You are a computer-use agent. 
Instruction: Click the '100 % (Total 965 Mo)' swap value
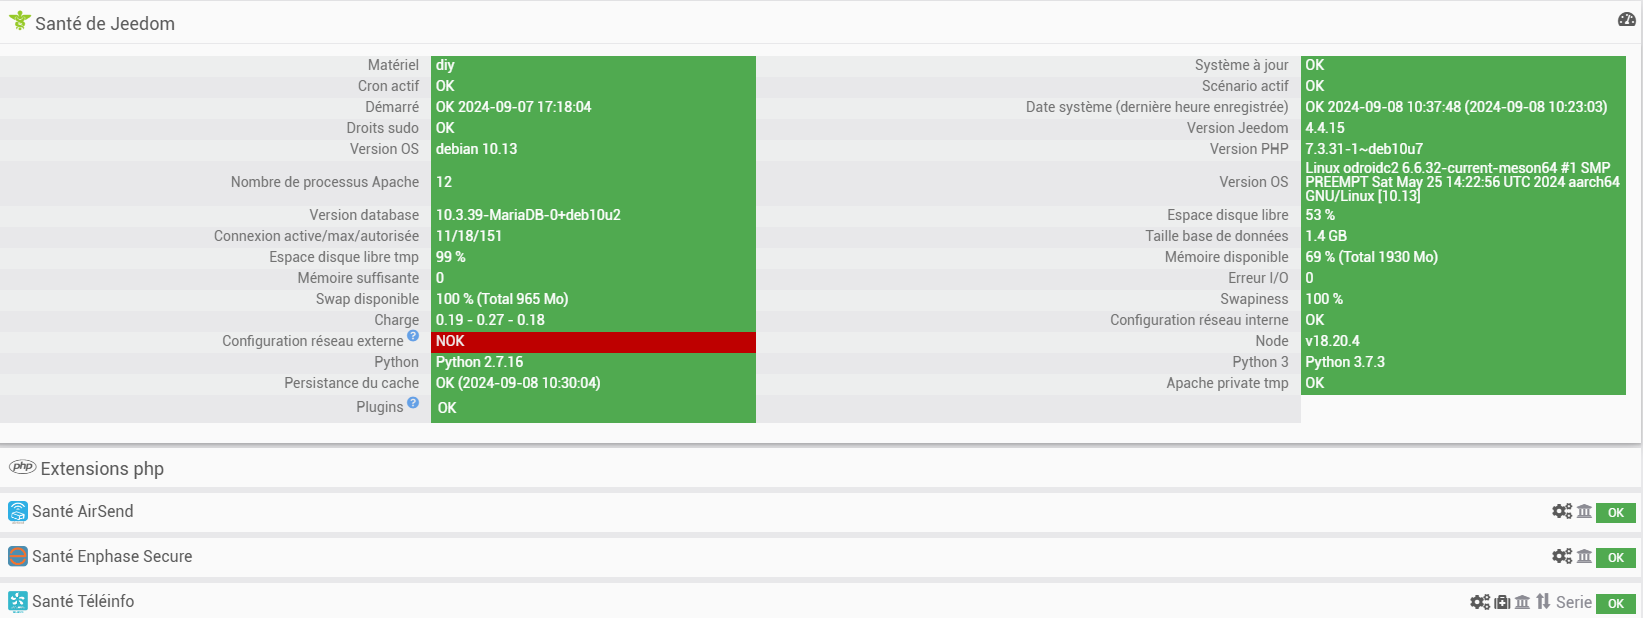[x=502, y=299]
